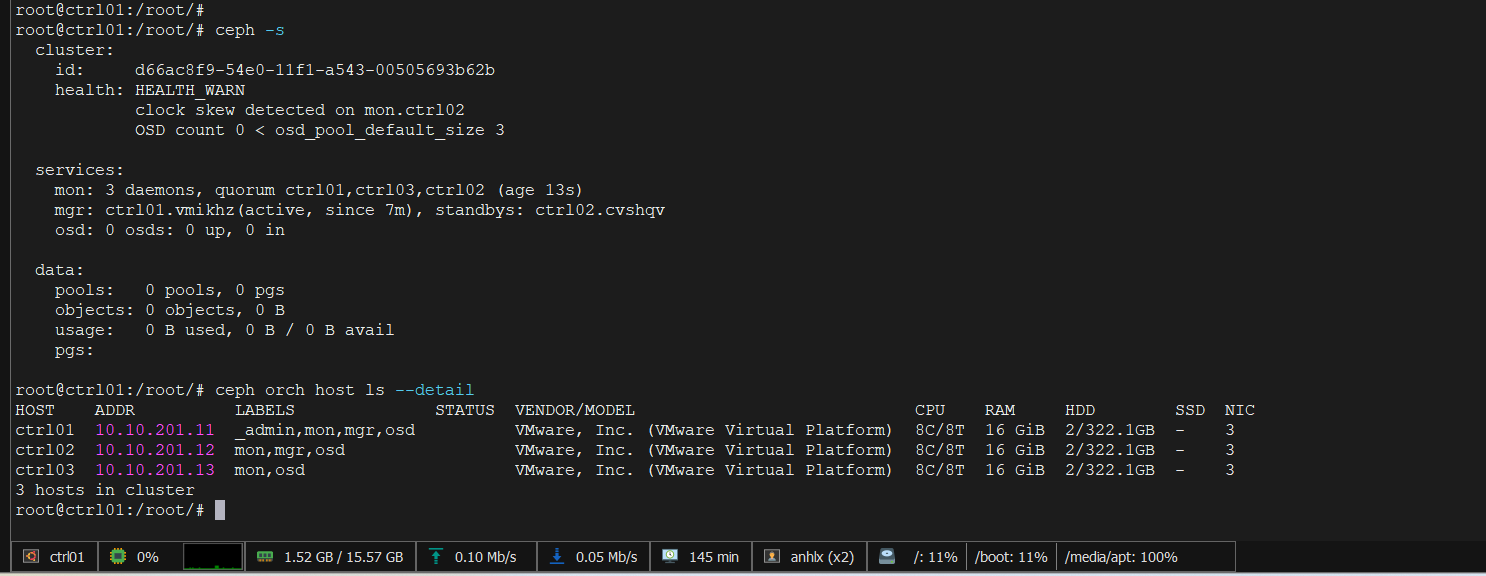Click the uptime monitor clock icon
1486x576 pixels.
click(670, 557)
